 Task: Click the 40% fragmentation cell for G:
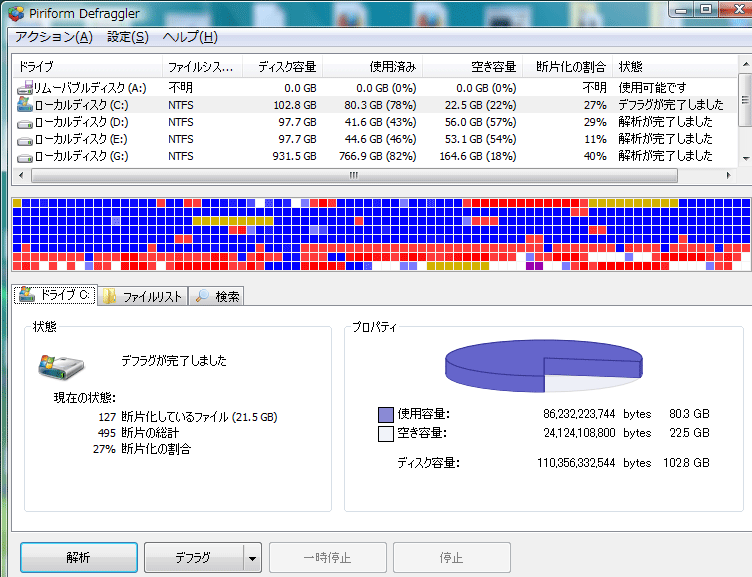click(x=595, y=156)
